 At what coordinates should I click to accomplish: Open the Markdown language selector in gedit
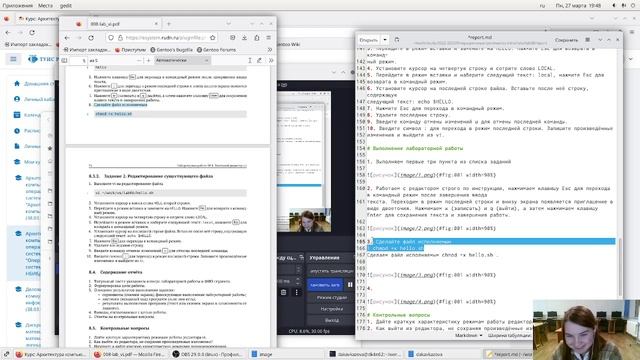(469, 335)
